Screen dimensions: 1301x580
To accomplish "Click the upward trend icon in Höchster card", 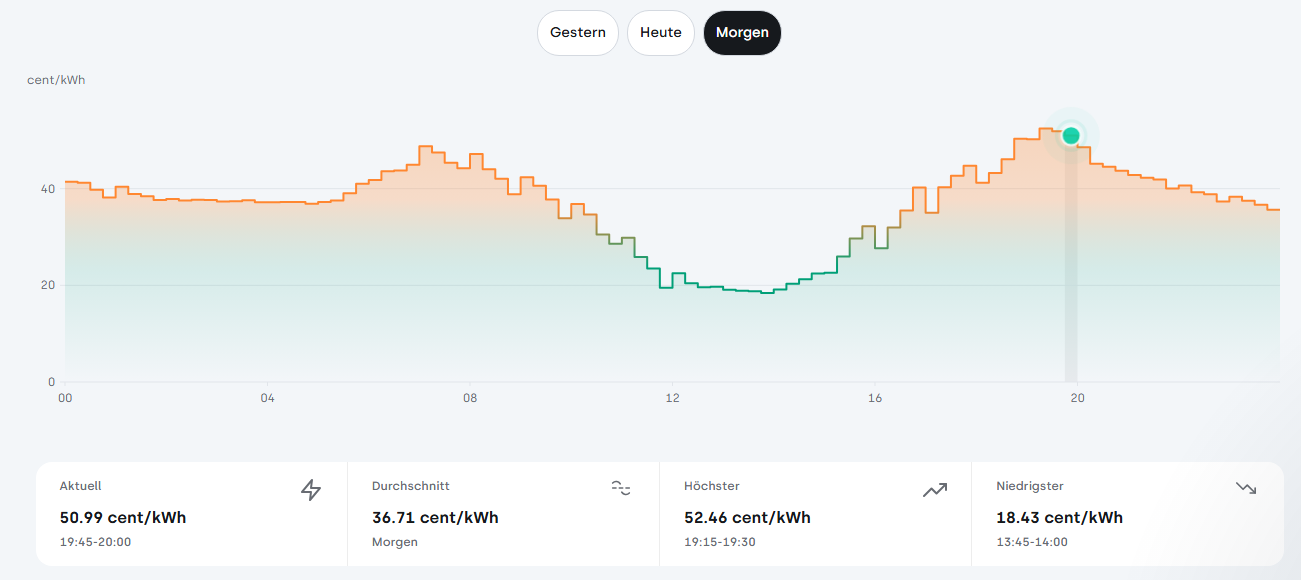I will coord(935,490).
